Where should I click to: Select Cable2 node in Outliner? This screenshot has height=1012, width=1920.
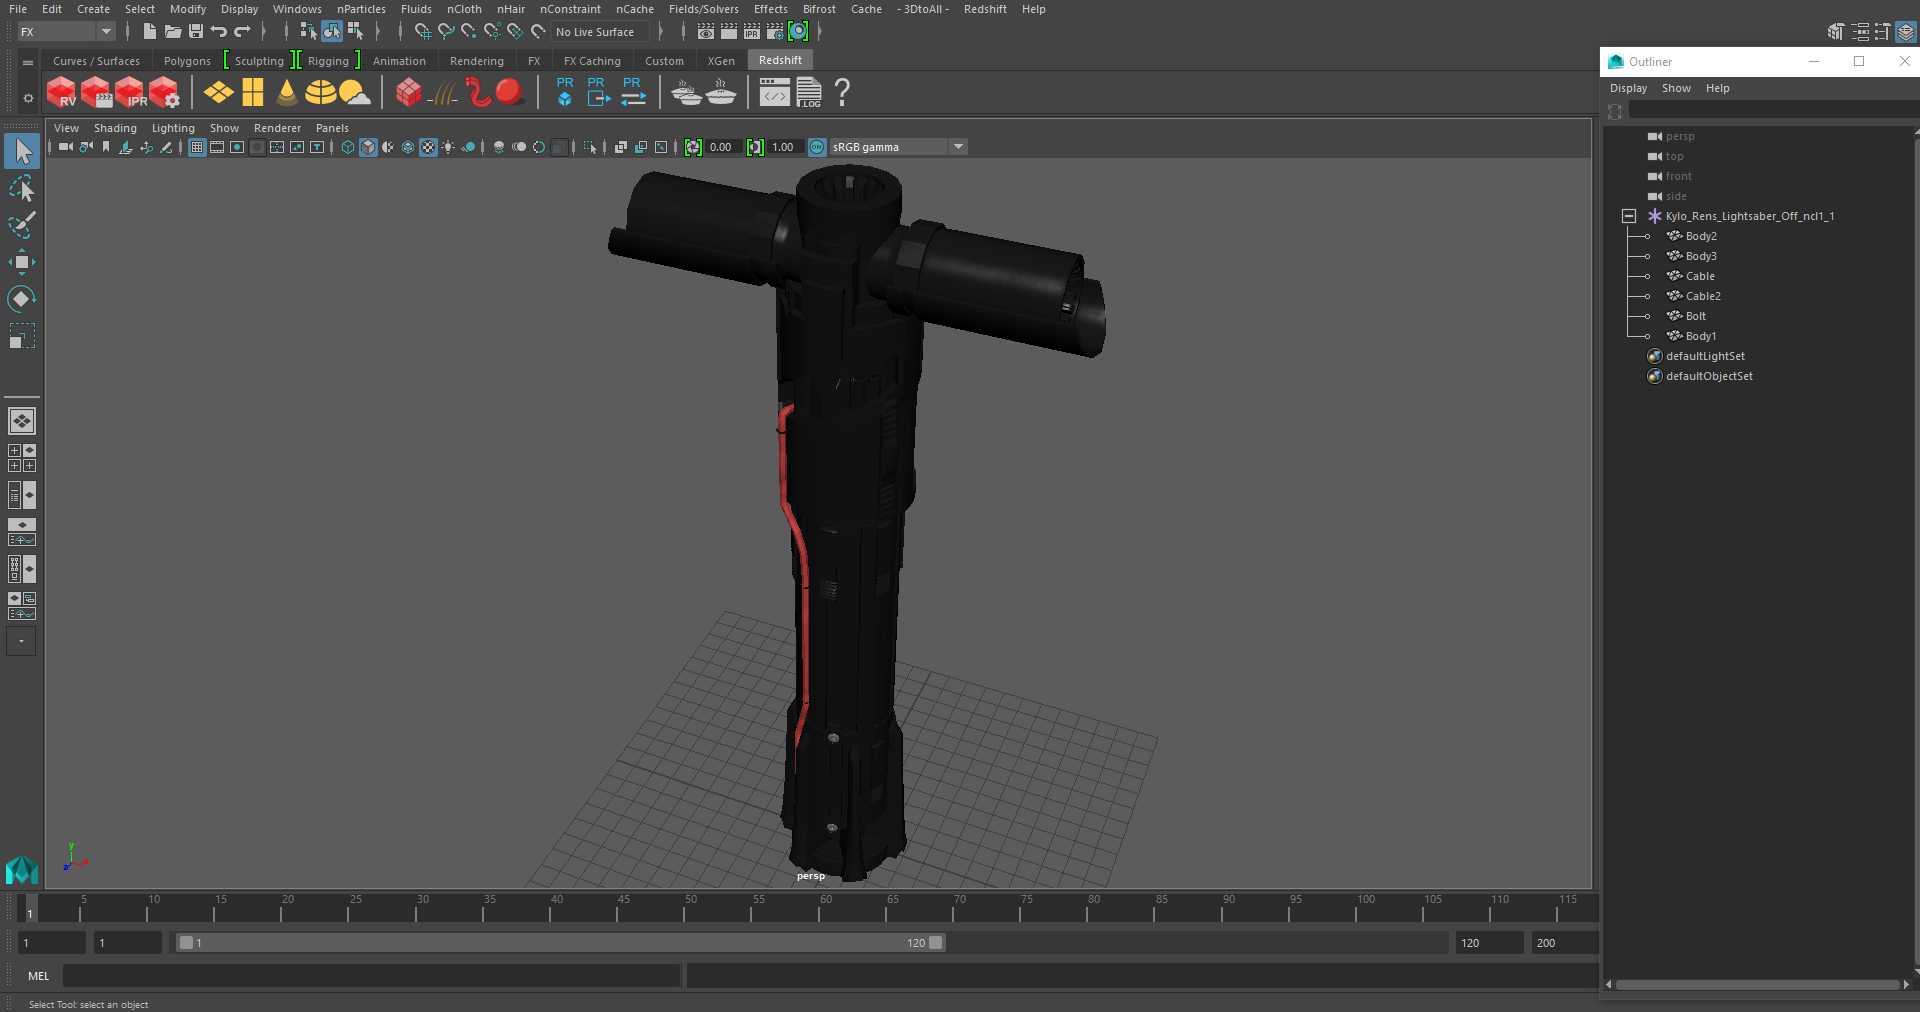coord(1703,296)
